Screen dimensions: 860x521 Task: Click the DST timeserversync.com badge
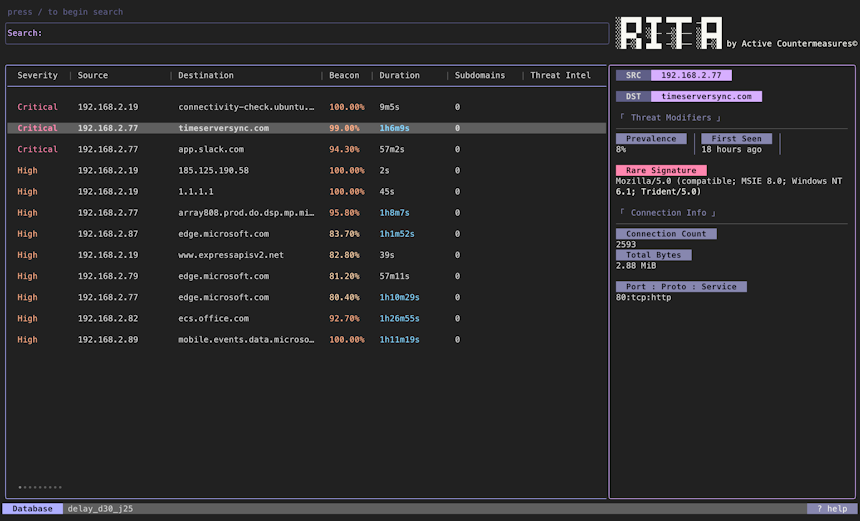[x=689, y=96]
